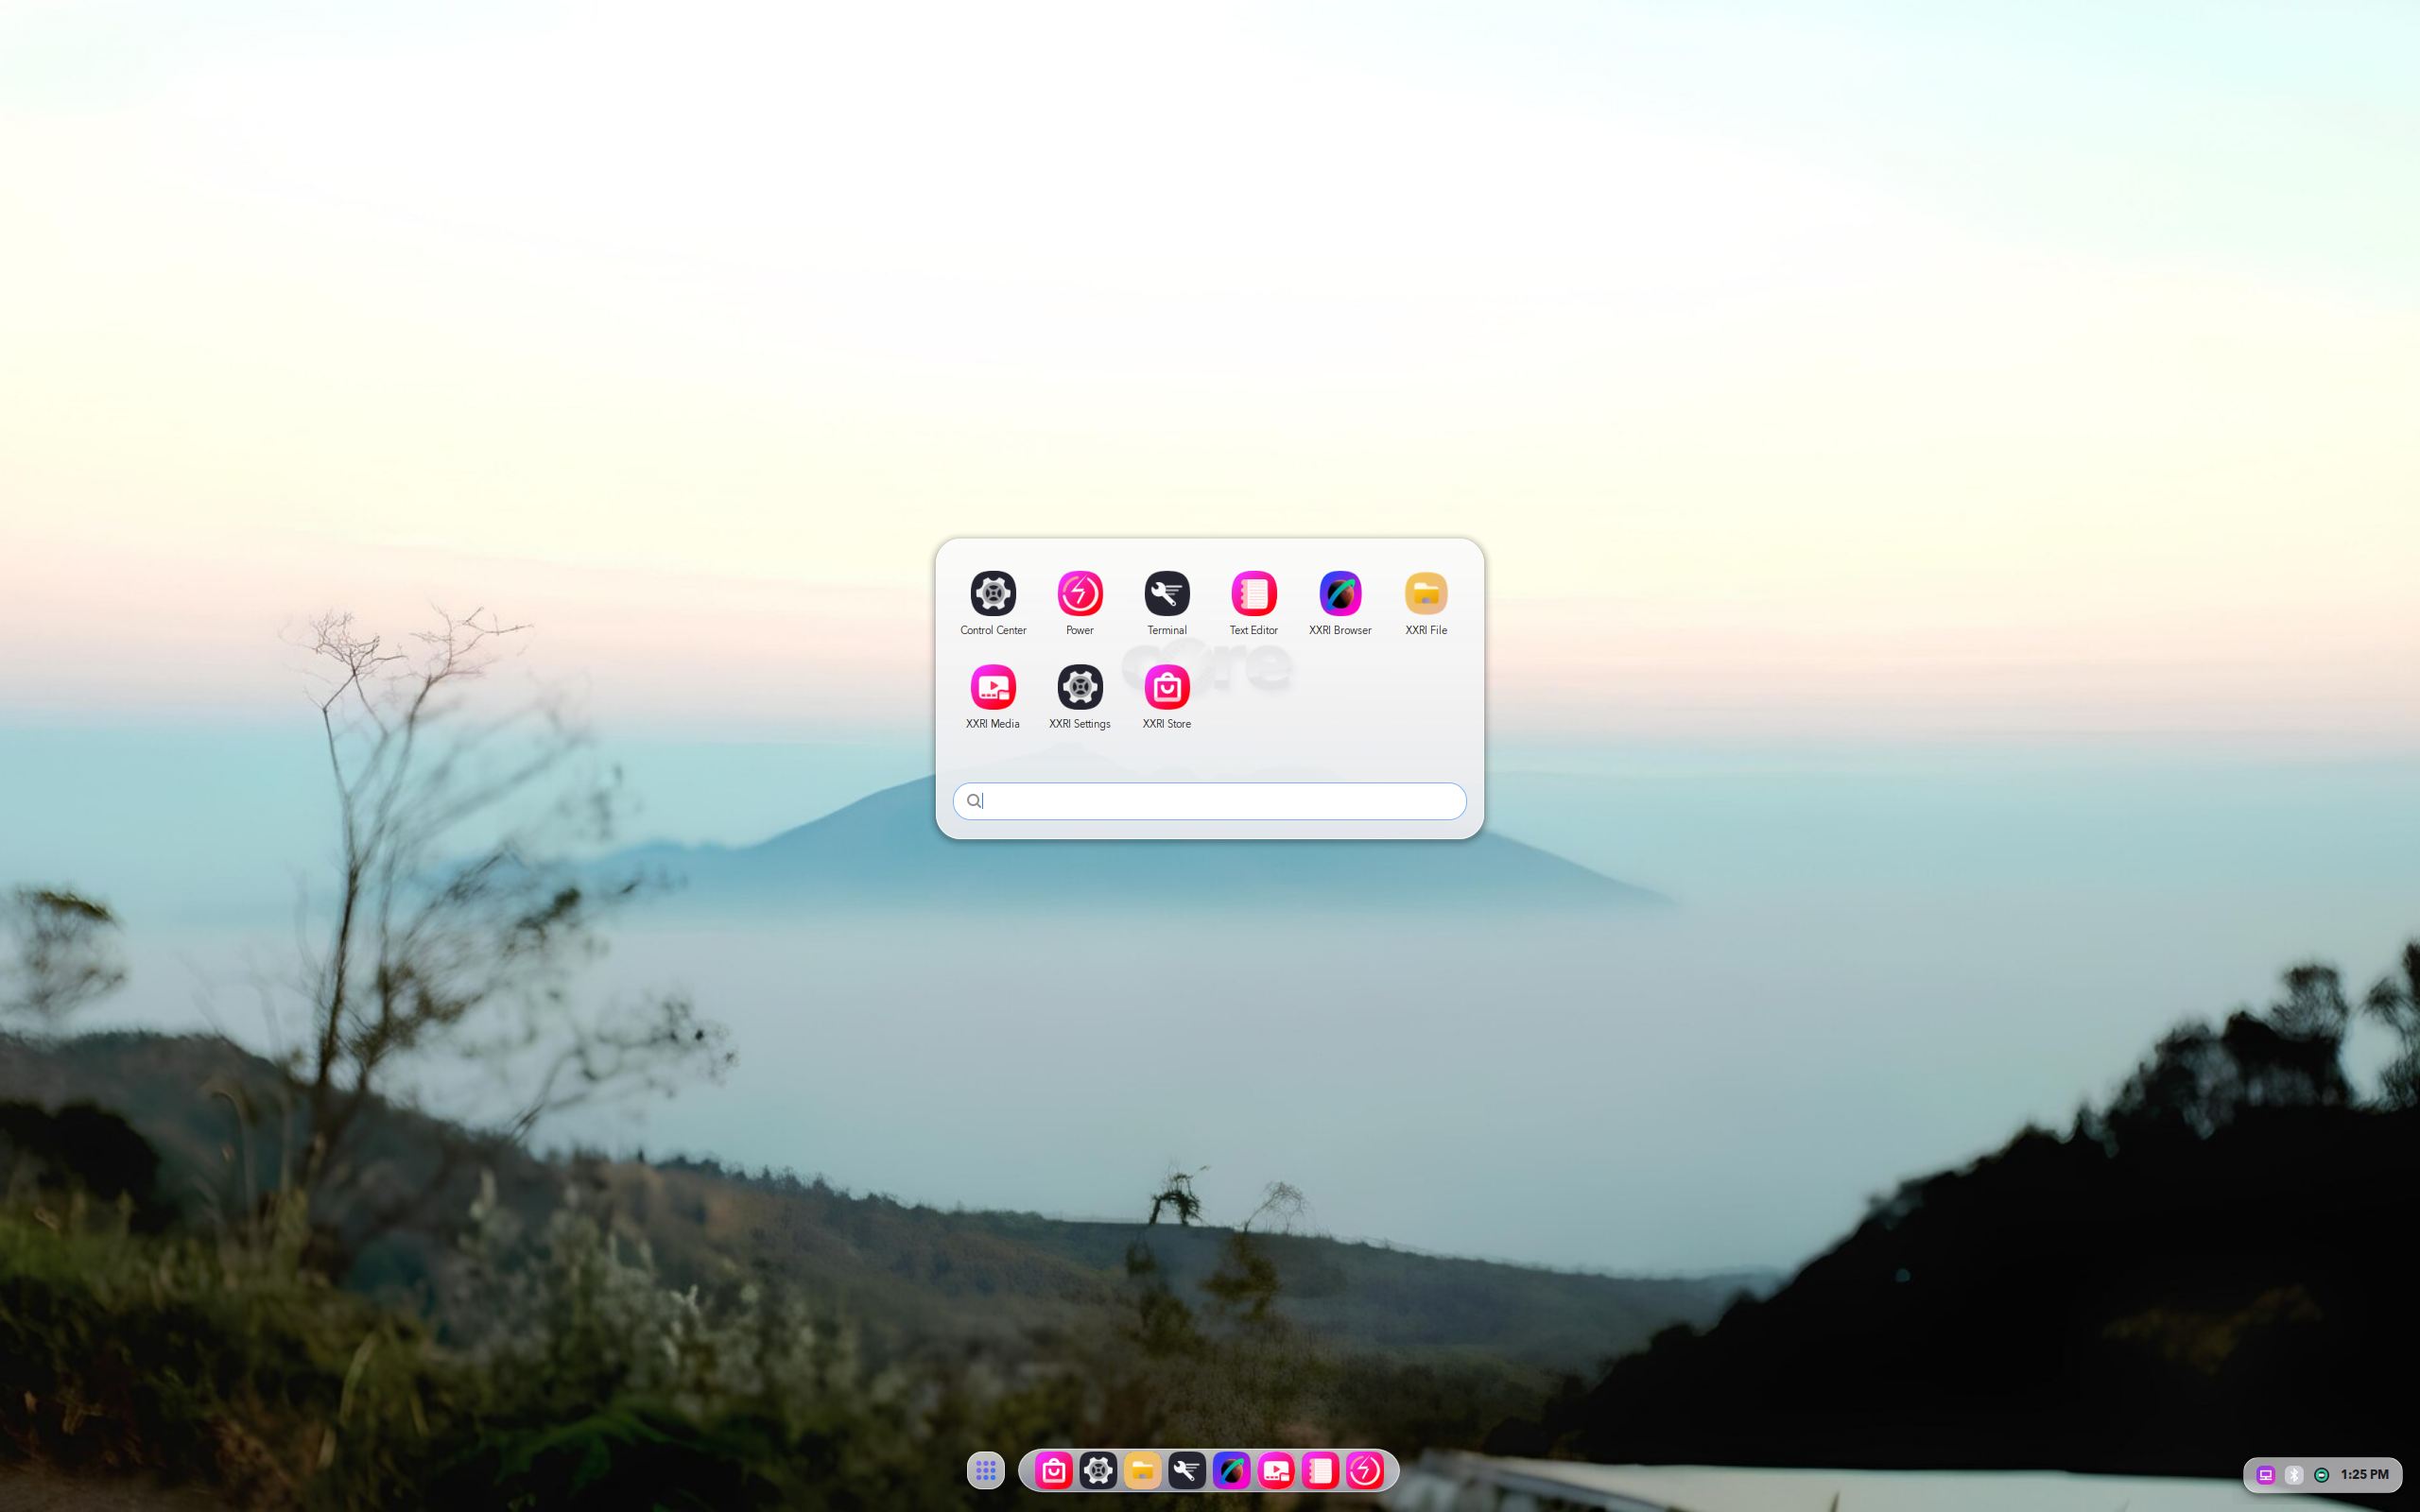Launch the browser icon in the dock
The height and width of the screenshot is (1512, 2420).
[1231, 1470]
